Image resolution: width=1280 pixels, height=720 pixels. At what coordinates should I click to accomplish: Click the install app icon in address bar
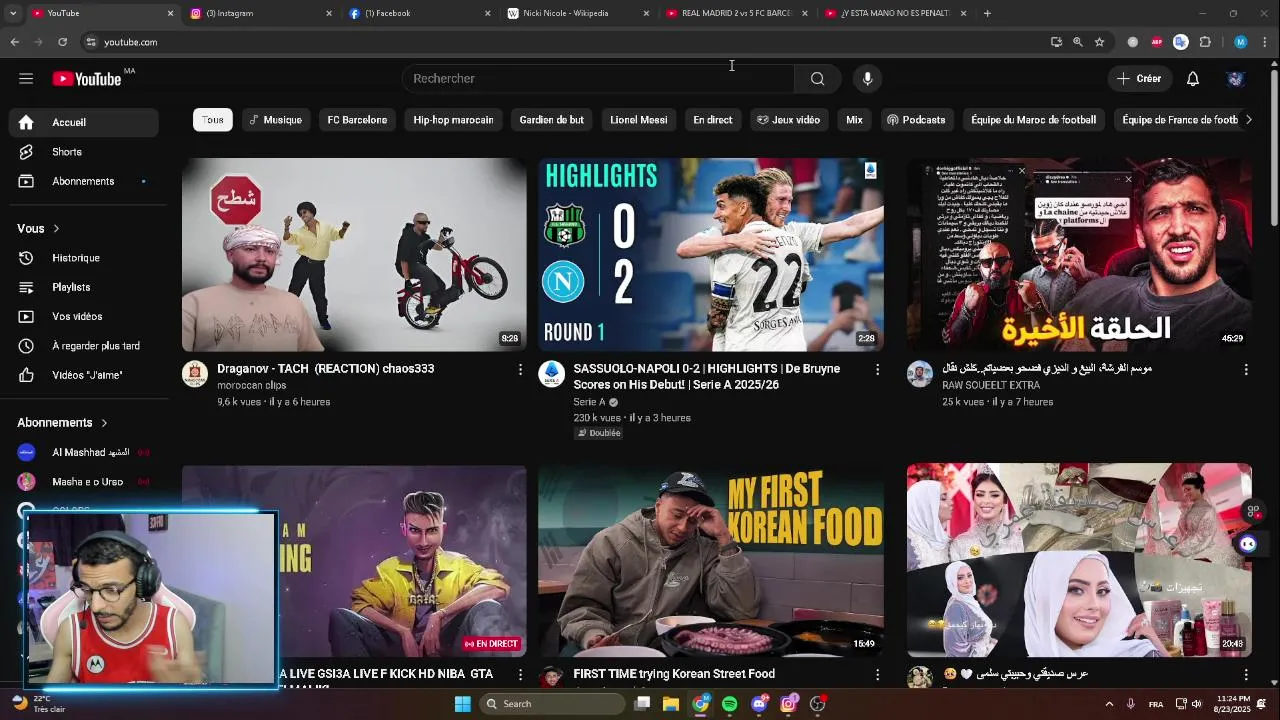[1056, 42]
